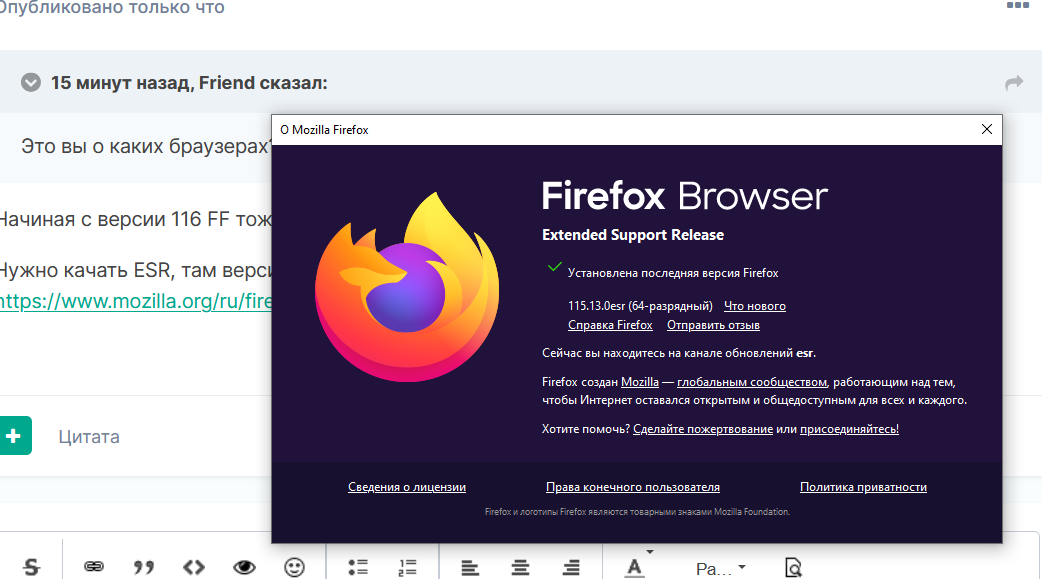Open Политика приватности link

click(x=863, y=487)
